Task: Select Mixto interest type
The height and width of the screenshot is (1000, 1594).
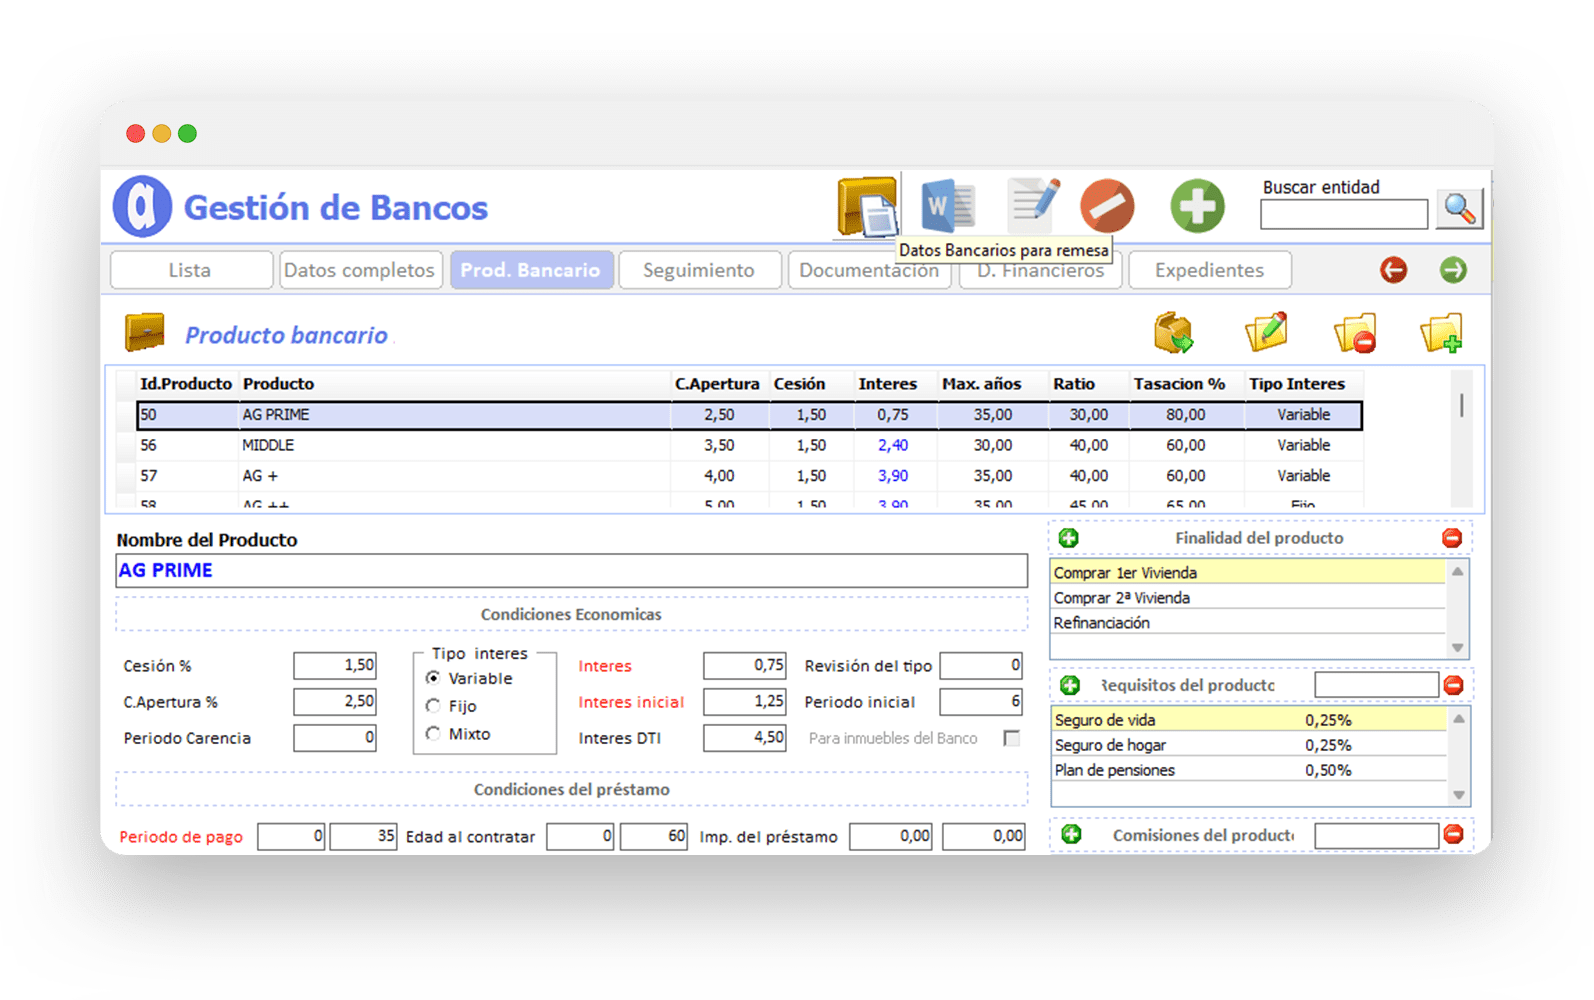Action: (433, 734)
